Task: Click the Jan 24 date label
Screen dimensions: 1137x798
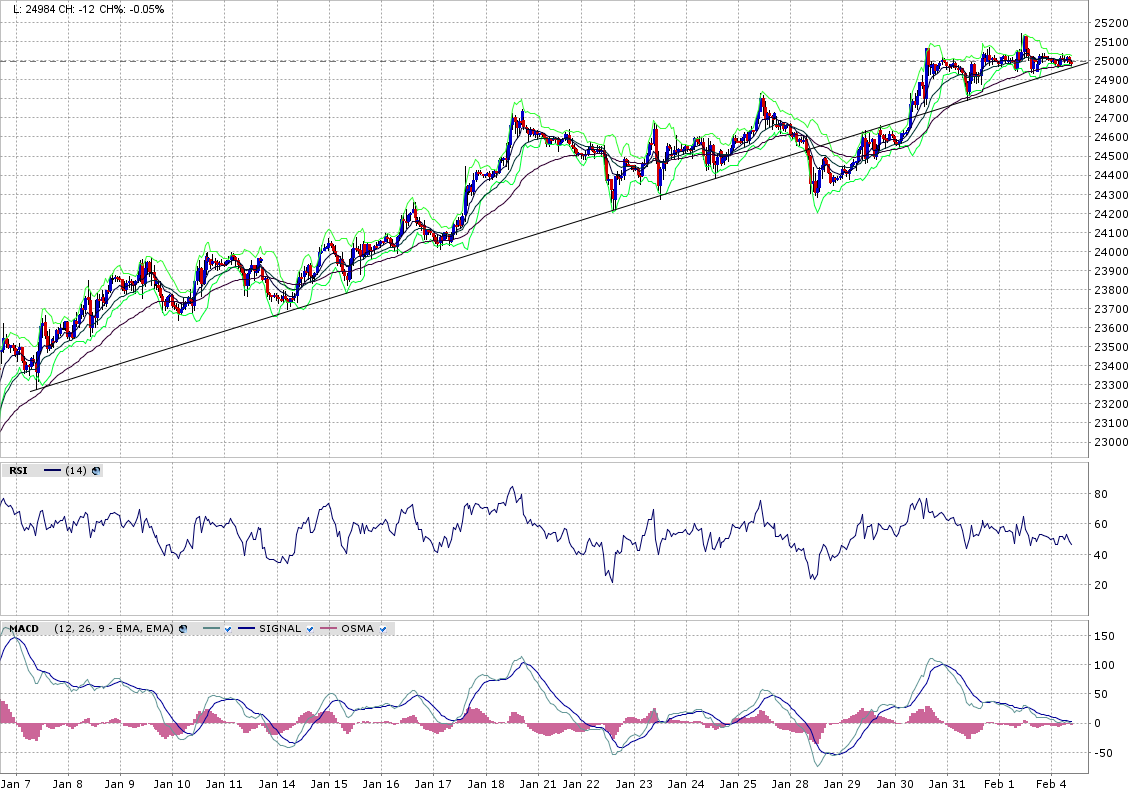Action: (x=686, y=784)
